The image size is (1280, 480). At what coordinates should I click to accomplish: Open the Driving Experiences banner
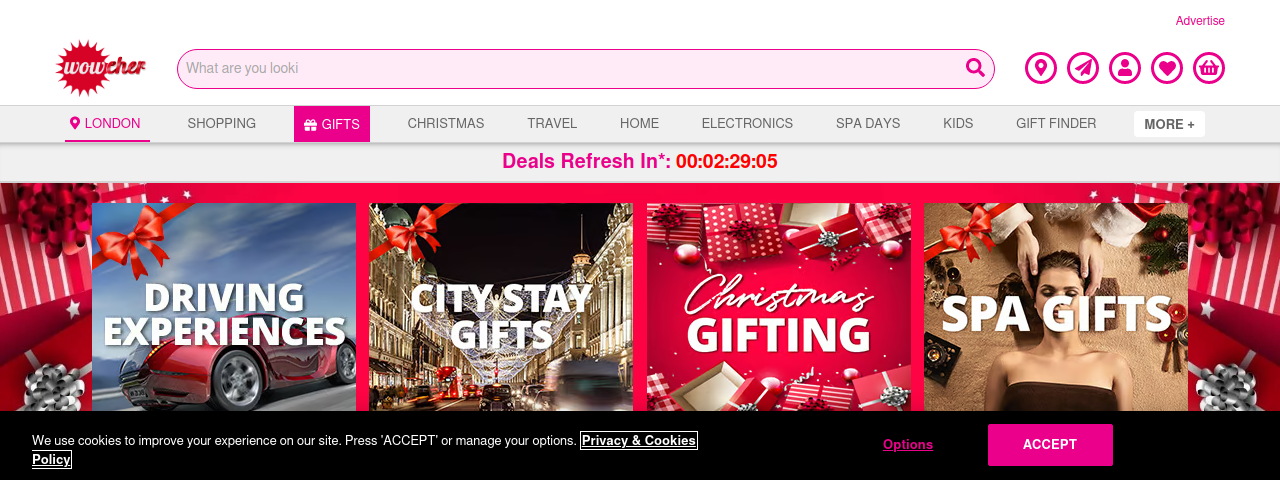pos(224,308)
